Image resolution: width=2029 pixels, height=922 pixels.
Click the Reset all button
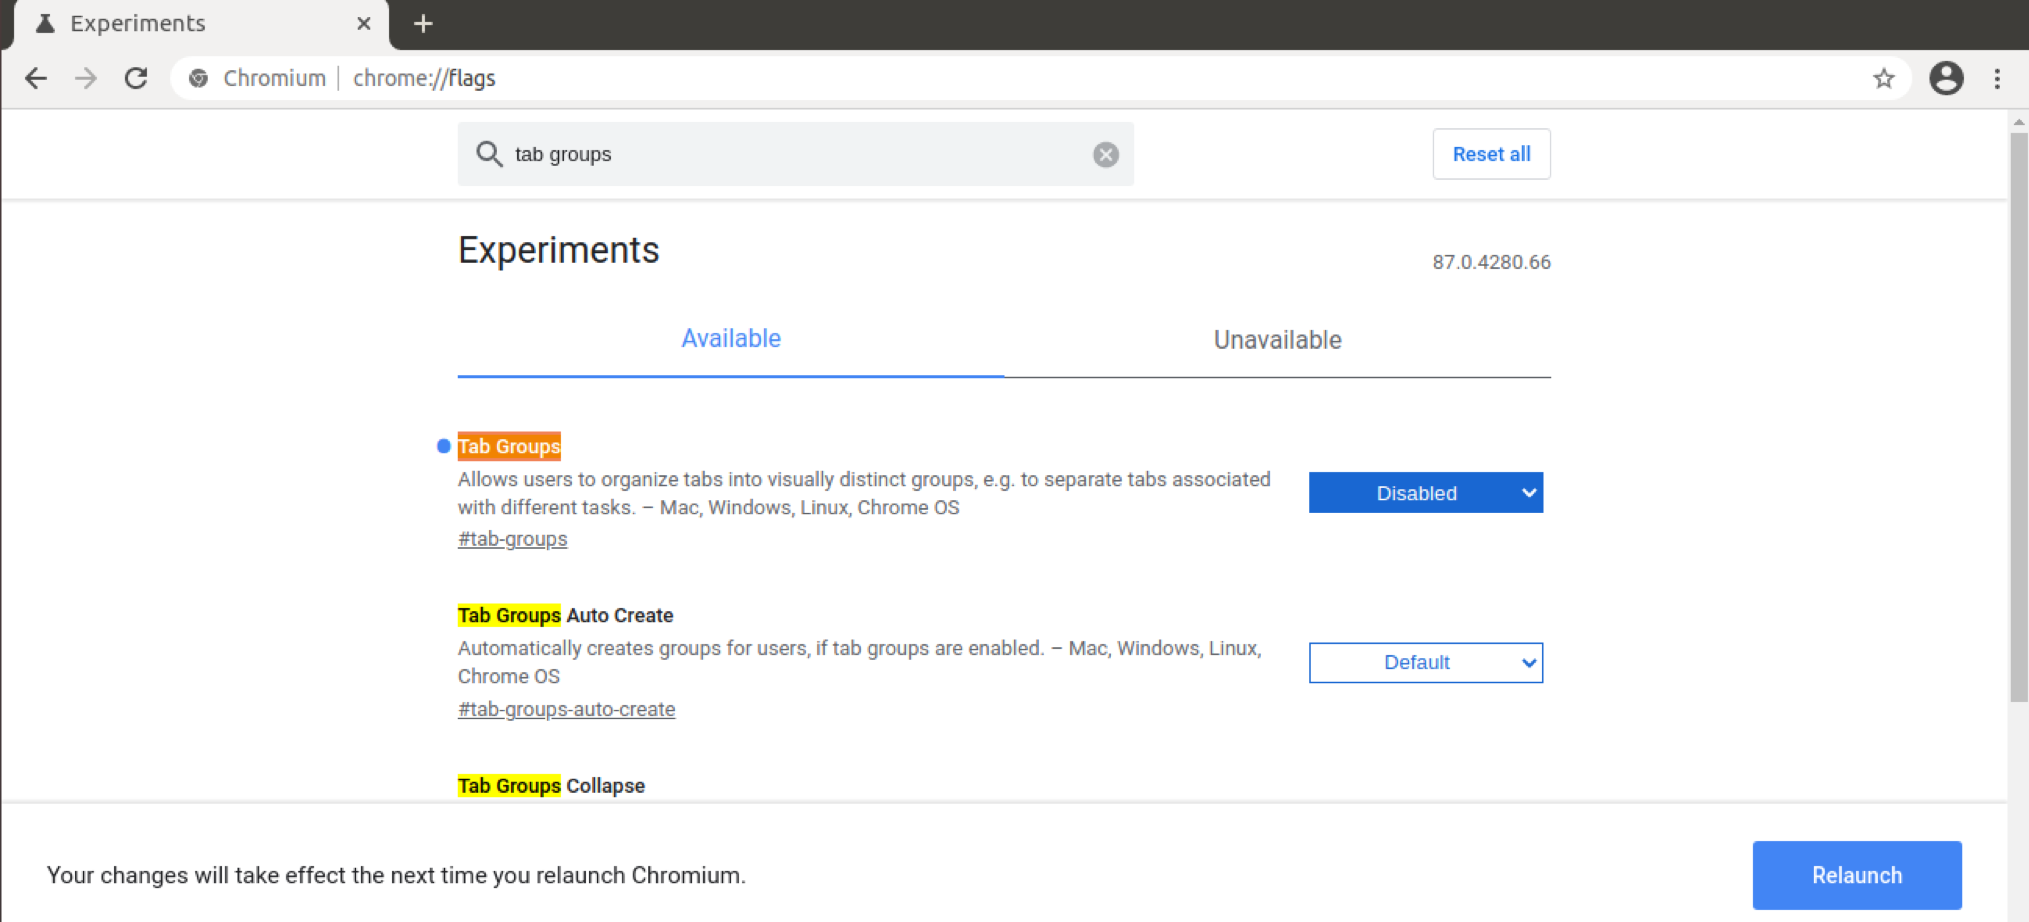pos(1491,154)
